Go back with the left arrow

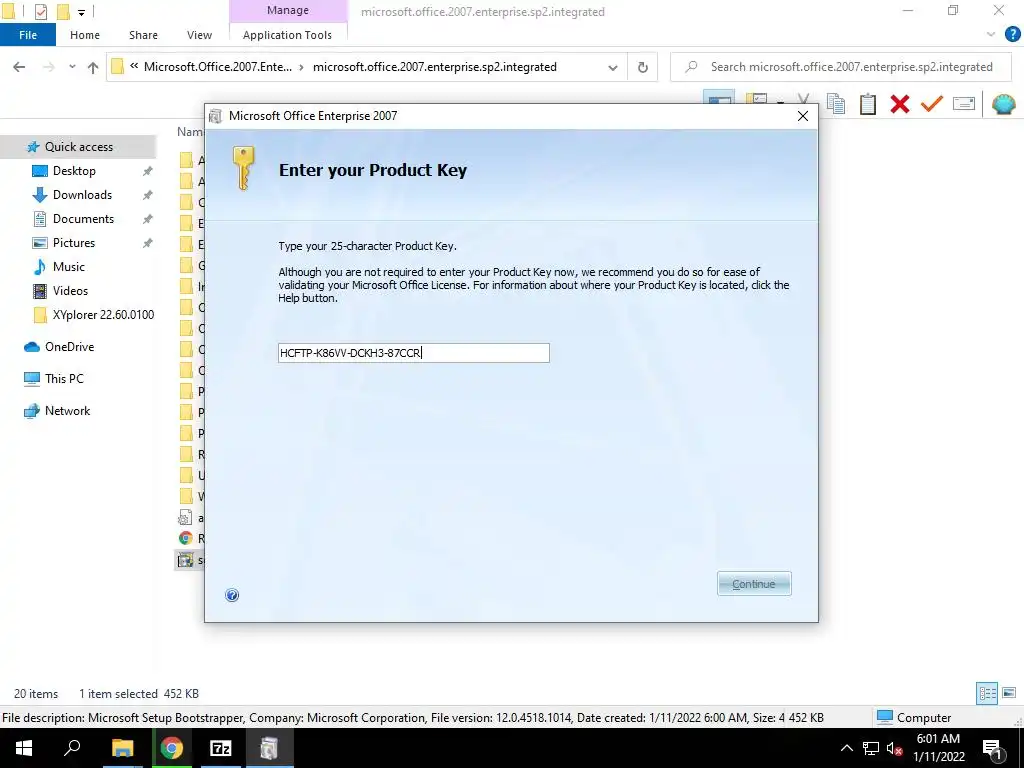(x=19, y=67)
